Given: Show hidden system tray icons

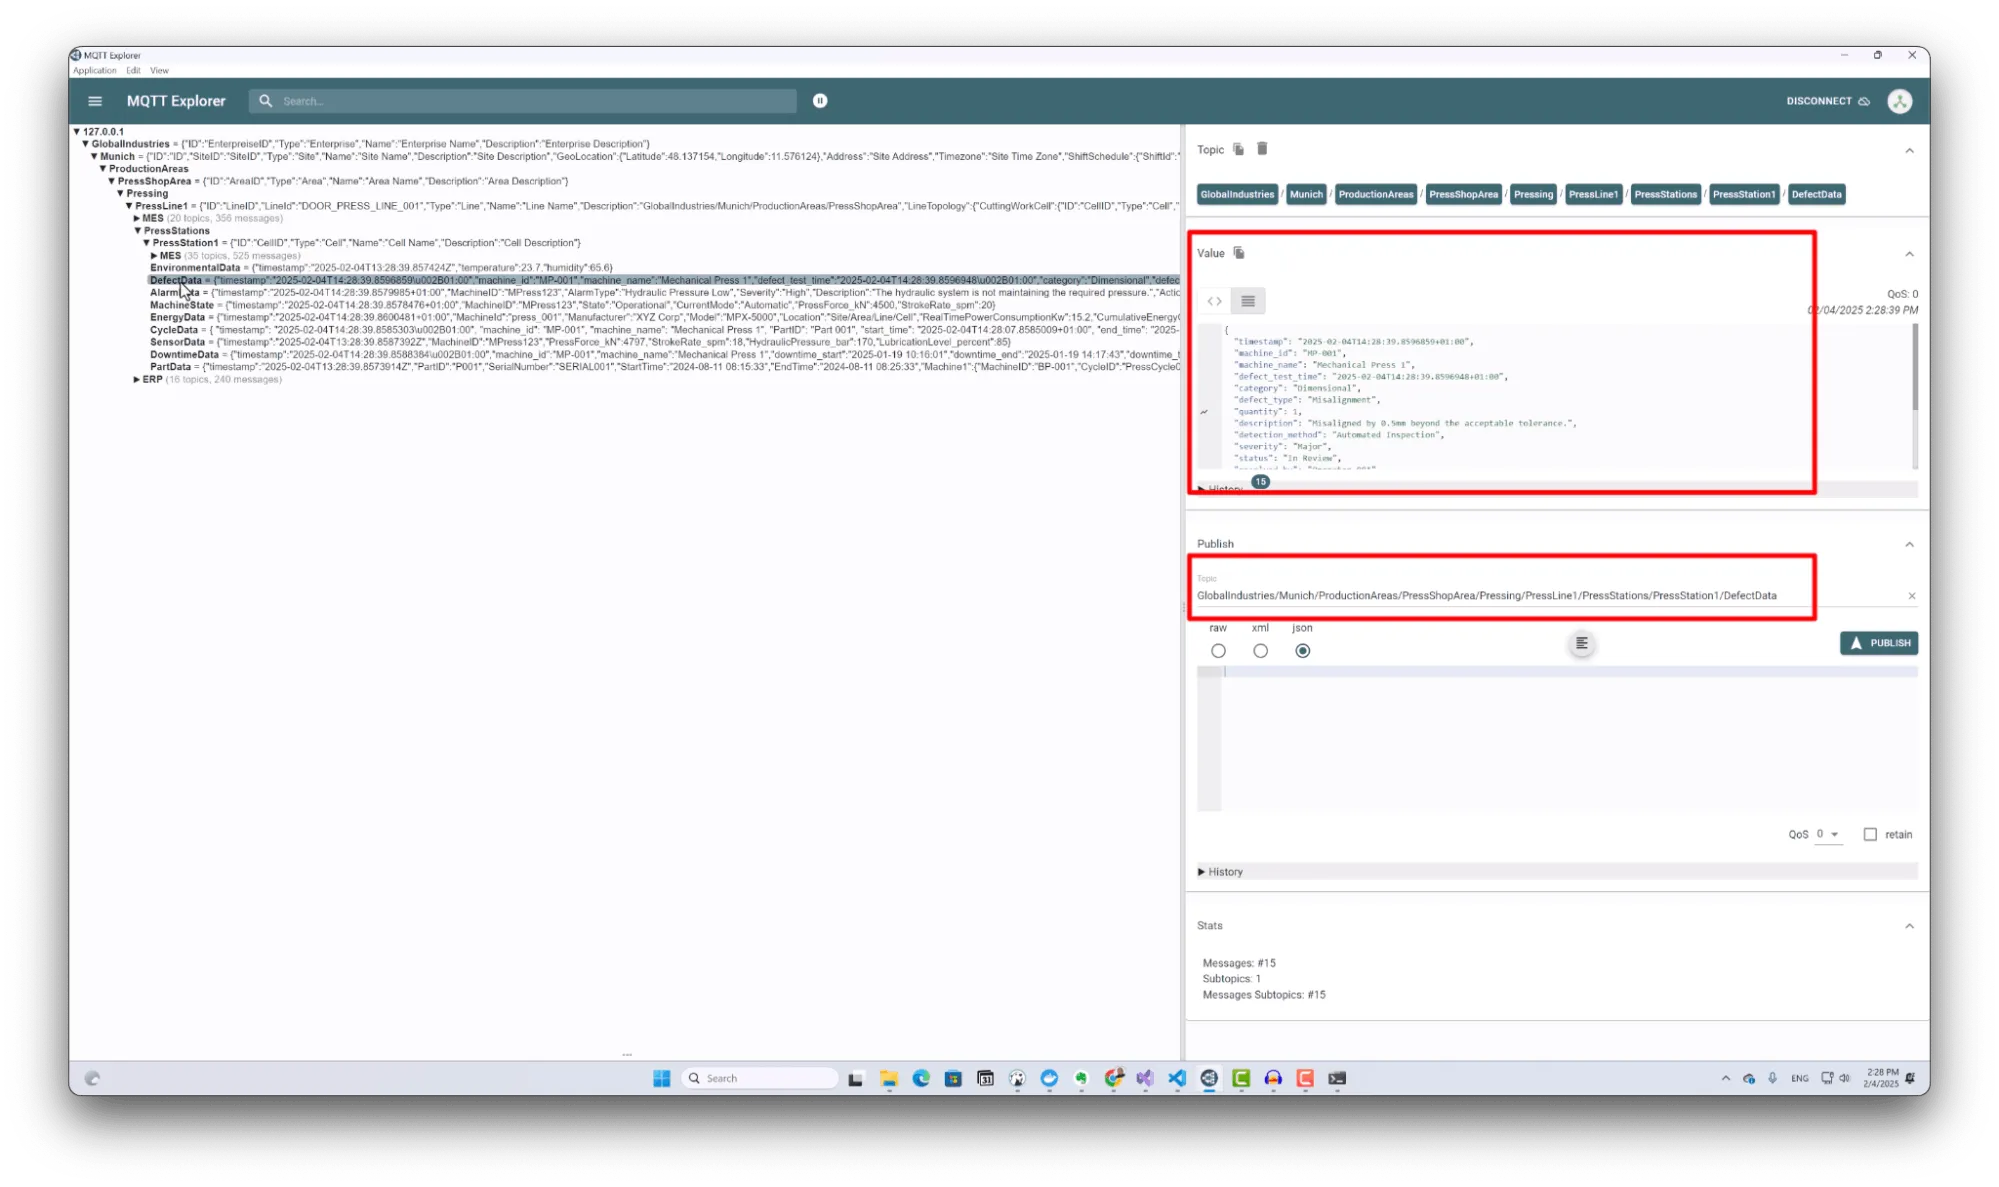Looking at the screenshot, I should click(1725, 1078).
